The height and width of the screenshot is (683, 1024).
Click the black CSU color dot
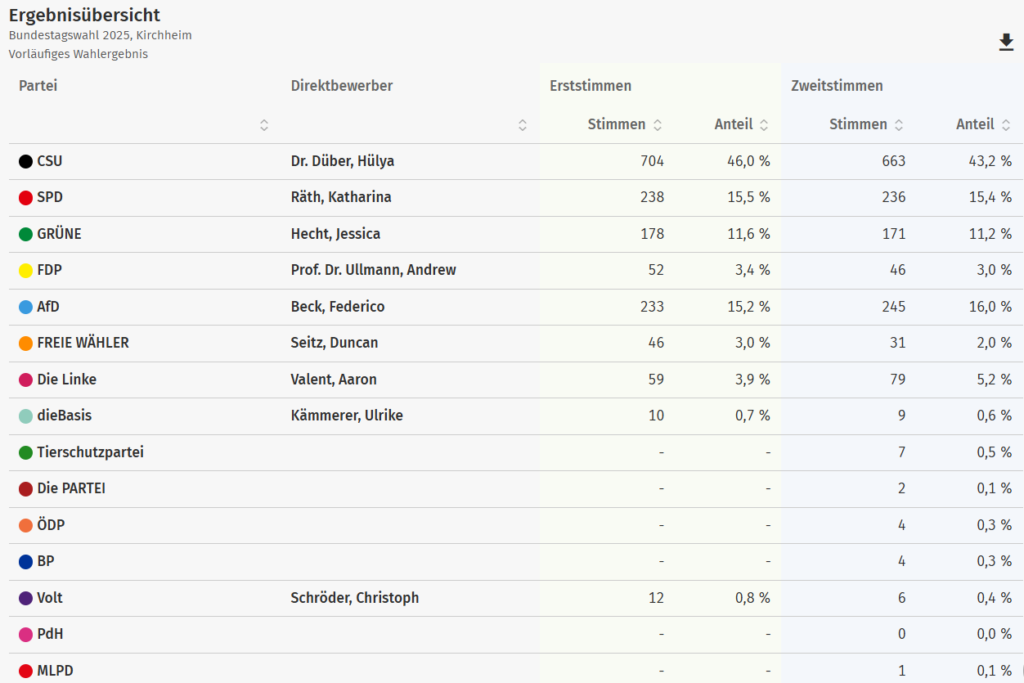pyautogui.click(x=25, y=161)
